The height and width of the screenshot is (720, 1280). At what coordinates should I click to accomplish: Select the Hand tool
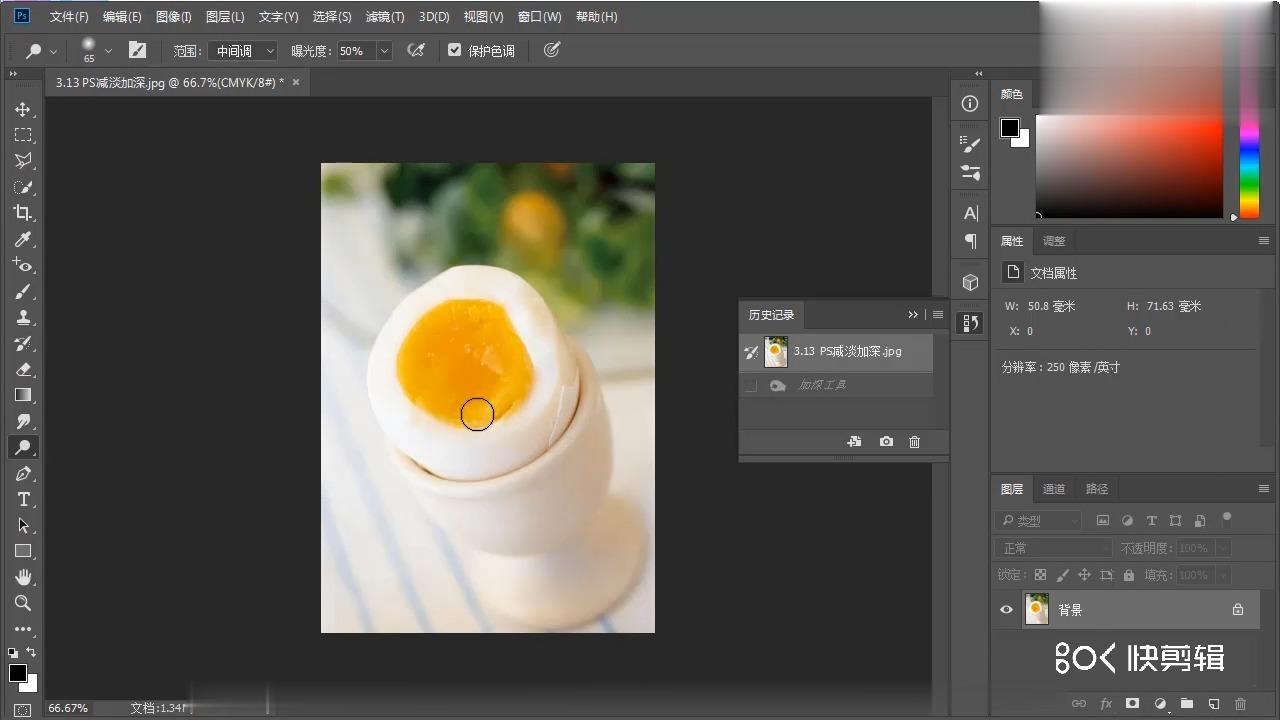23,577
